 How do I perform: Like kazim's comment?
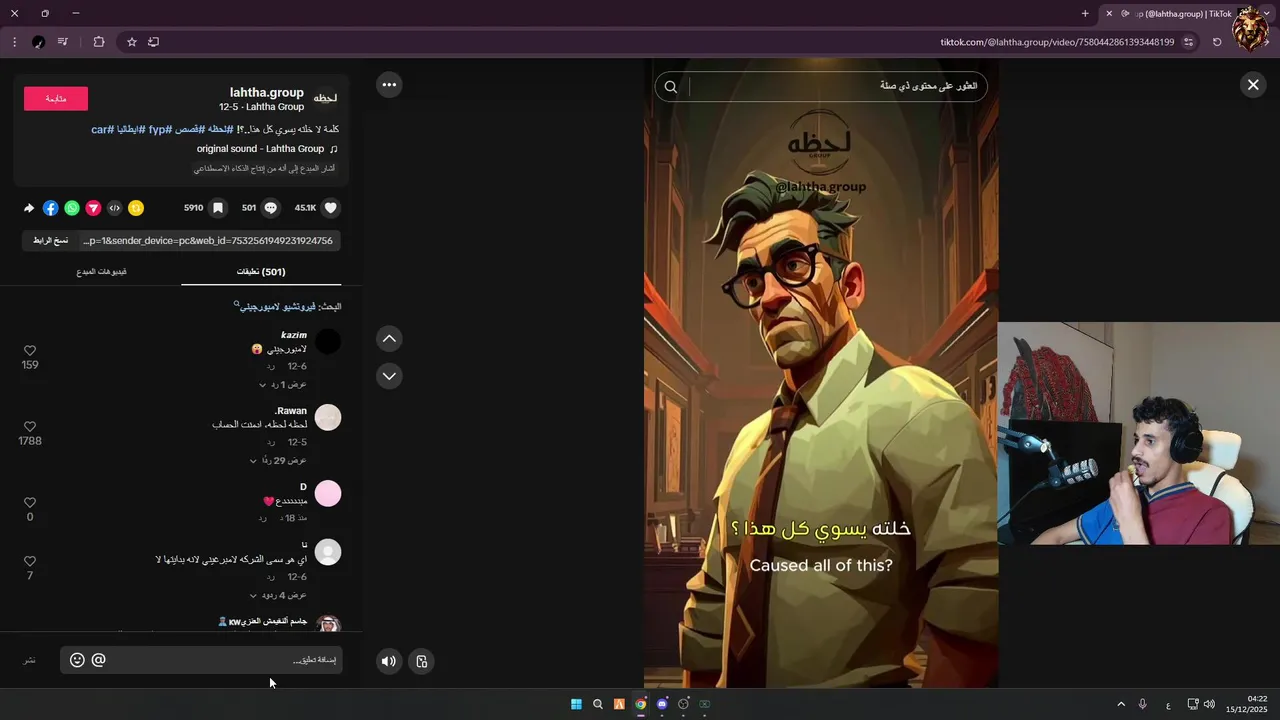click(x=30, y=351)
